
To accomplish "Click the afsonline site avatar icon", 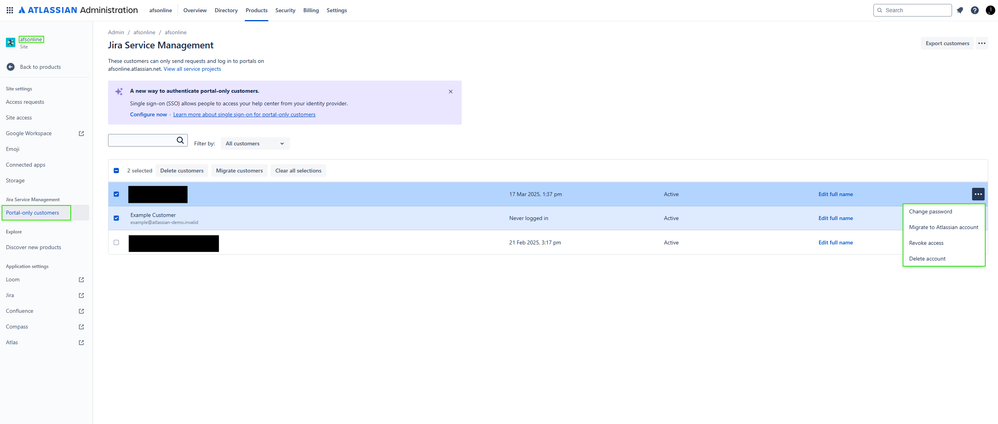I will click(10, 43).
